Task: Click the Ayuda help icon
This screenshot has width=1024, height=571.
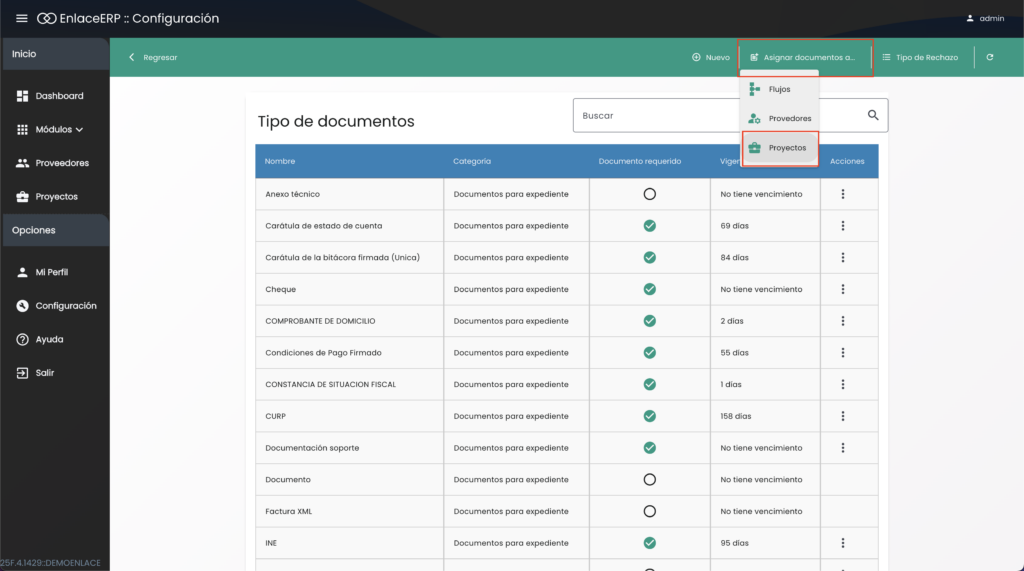Action: 22,339
